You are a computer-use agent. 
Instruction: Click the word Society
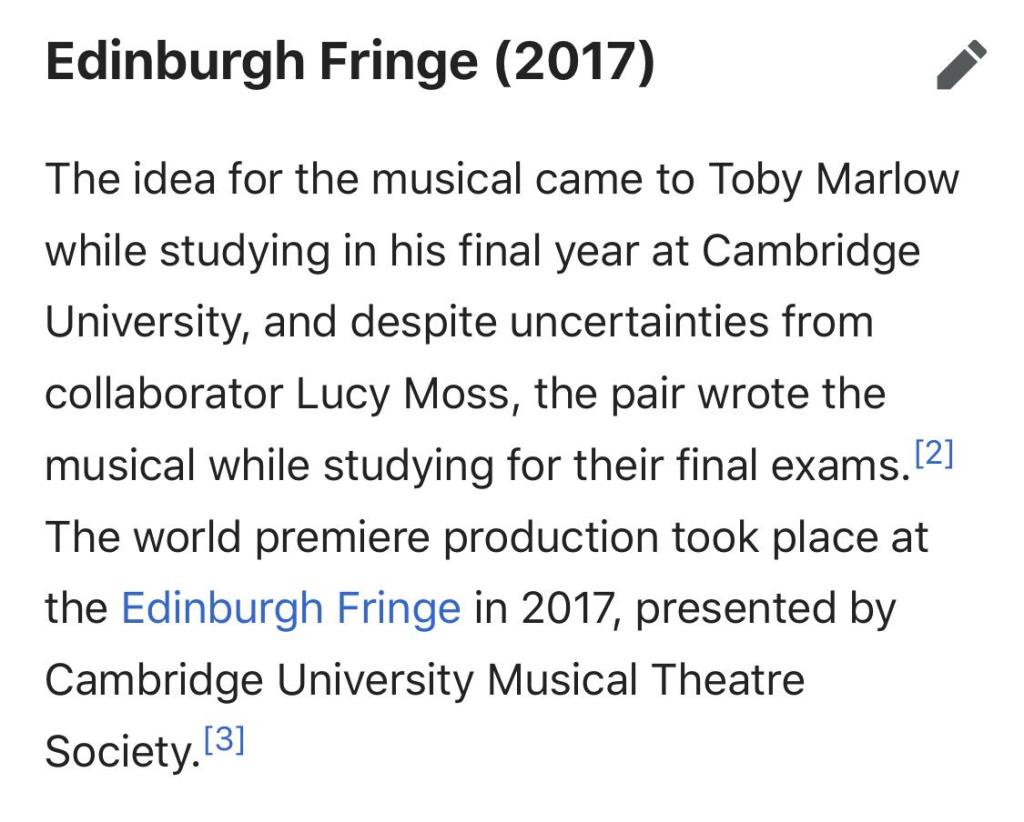[117, 752]
